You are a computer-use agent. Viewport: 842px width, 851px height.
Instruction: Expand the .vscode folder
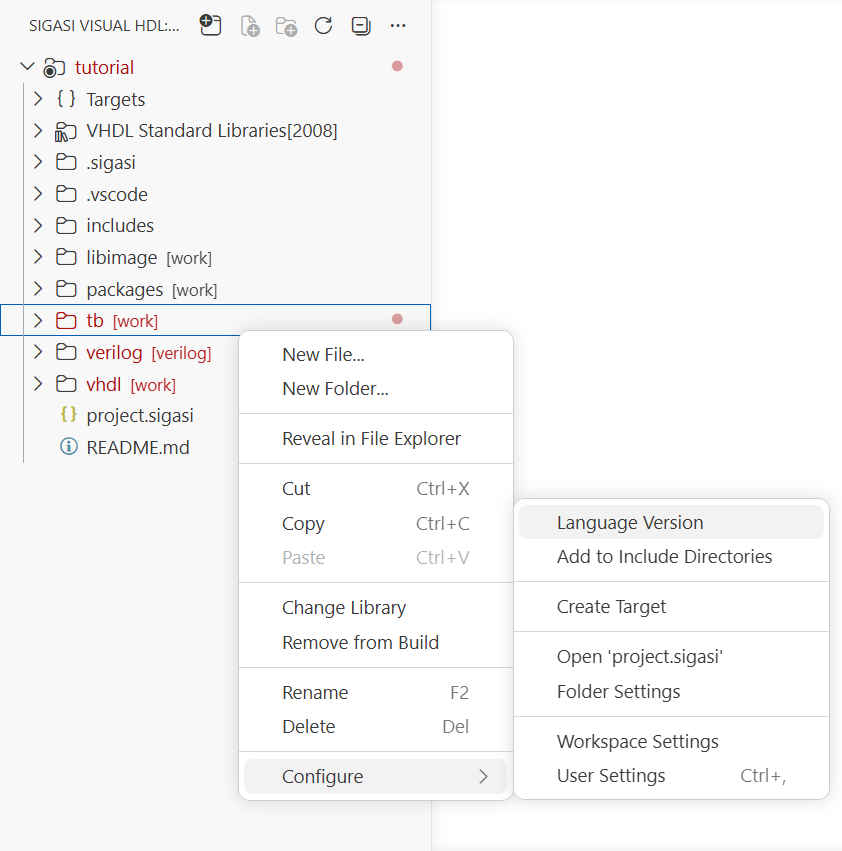[x=38, y=194]
